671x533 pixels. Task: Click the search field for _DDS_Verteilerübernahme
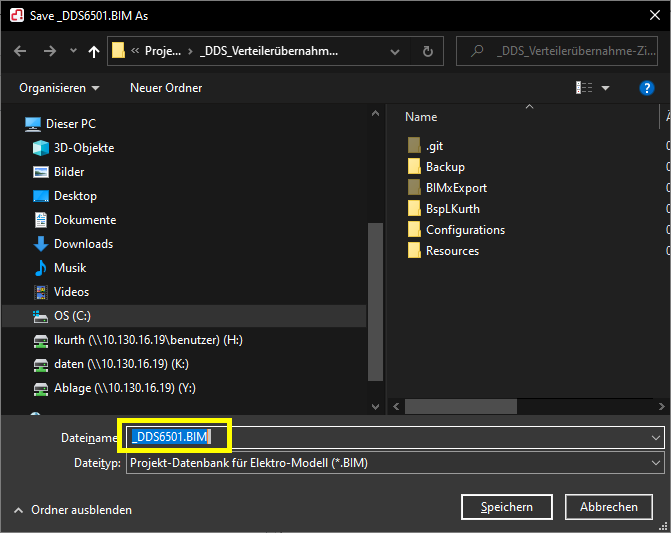[x=557, y=51]
